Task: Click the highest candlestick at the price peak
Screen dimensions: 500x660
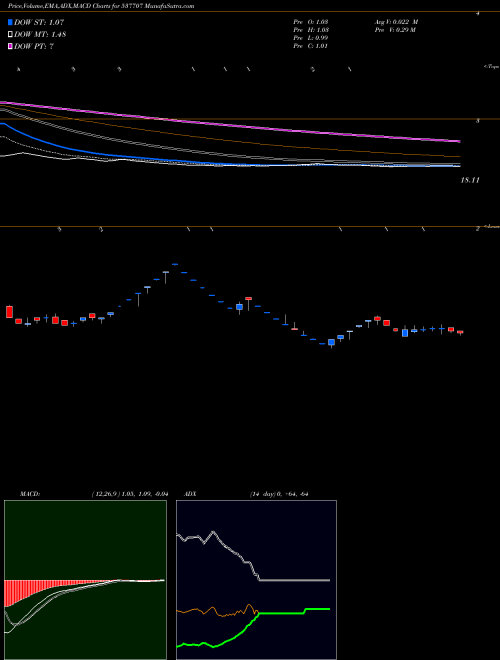Action: [x=175, y=264]
